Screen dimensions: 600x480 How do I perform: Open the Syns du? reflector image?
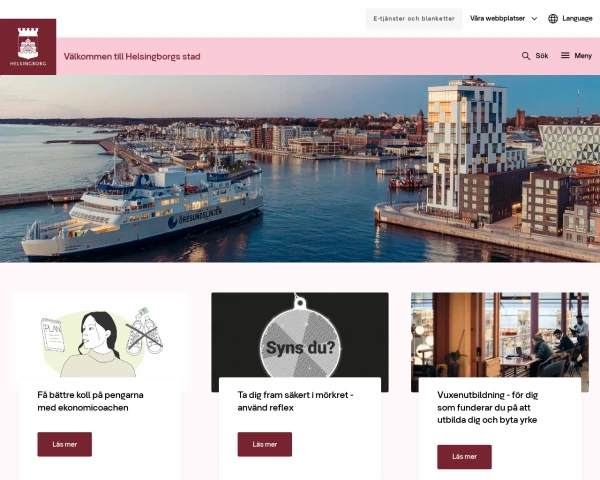click(x=300, y=335)
